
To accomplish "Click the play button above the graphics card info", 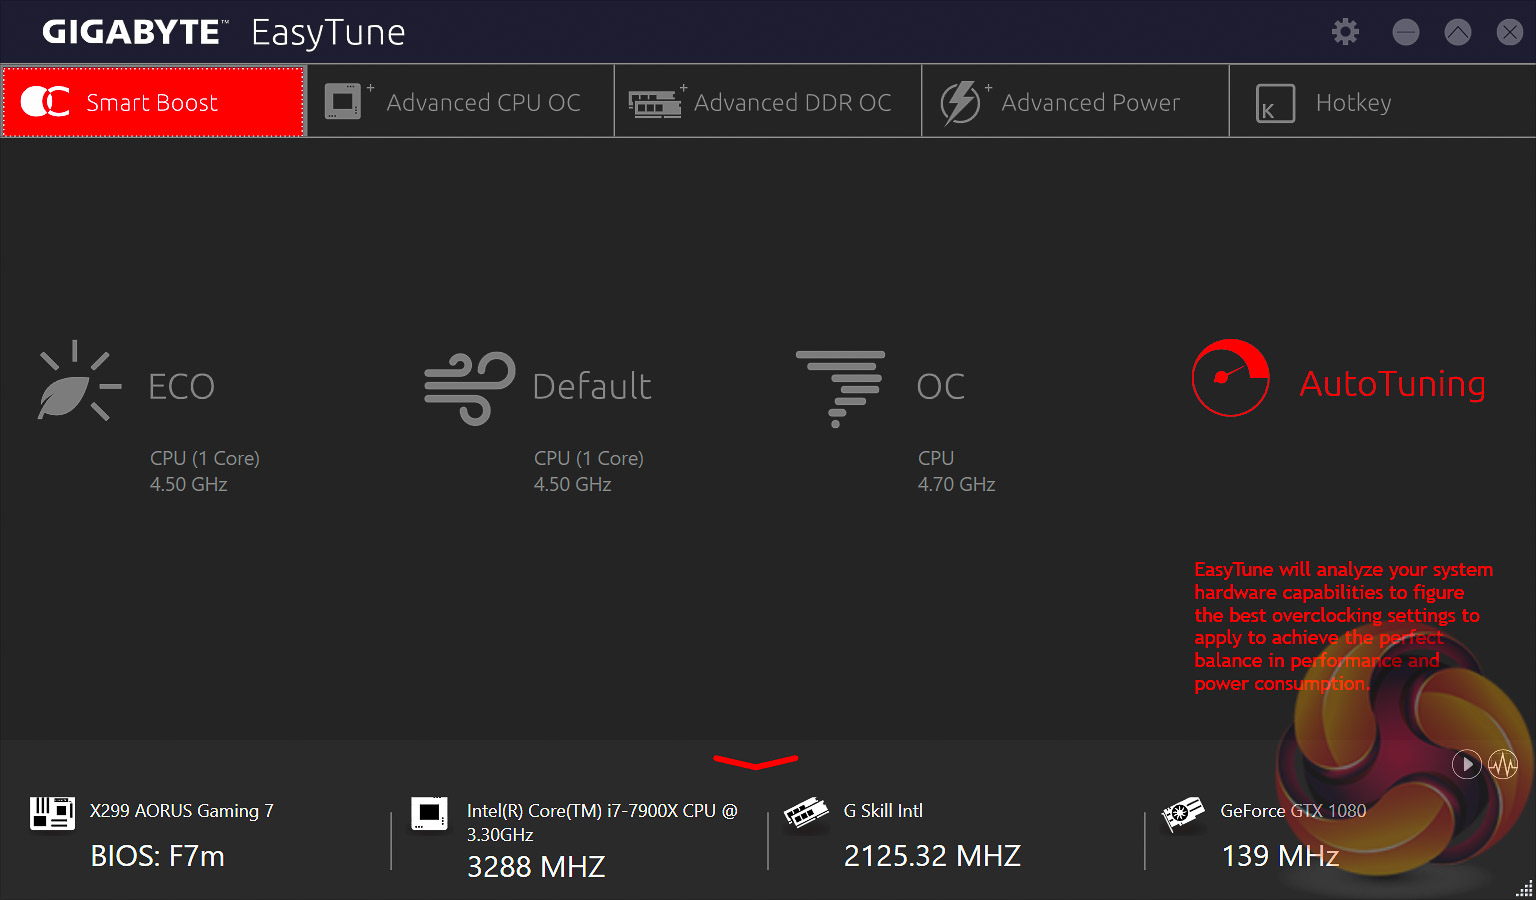I will [1466, 765].
